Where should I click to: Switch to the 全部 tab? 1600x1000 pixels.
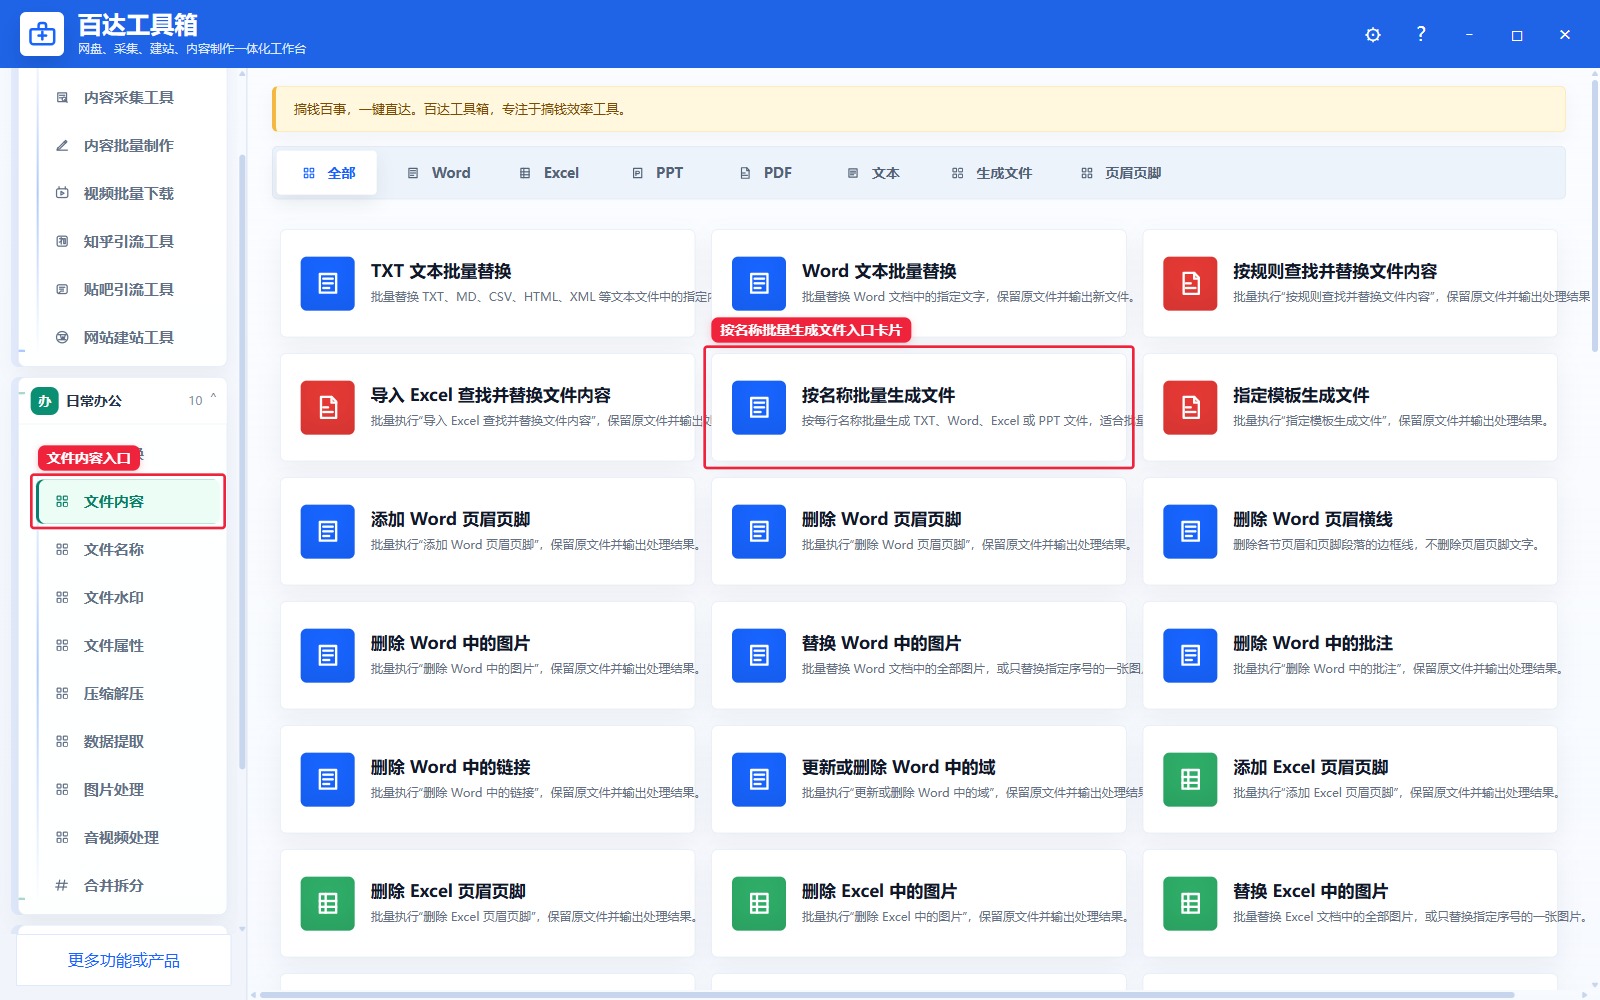coord(328,173)
